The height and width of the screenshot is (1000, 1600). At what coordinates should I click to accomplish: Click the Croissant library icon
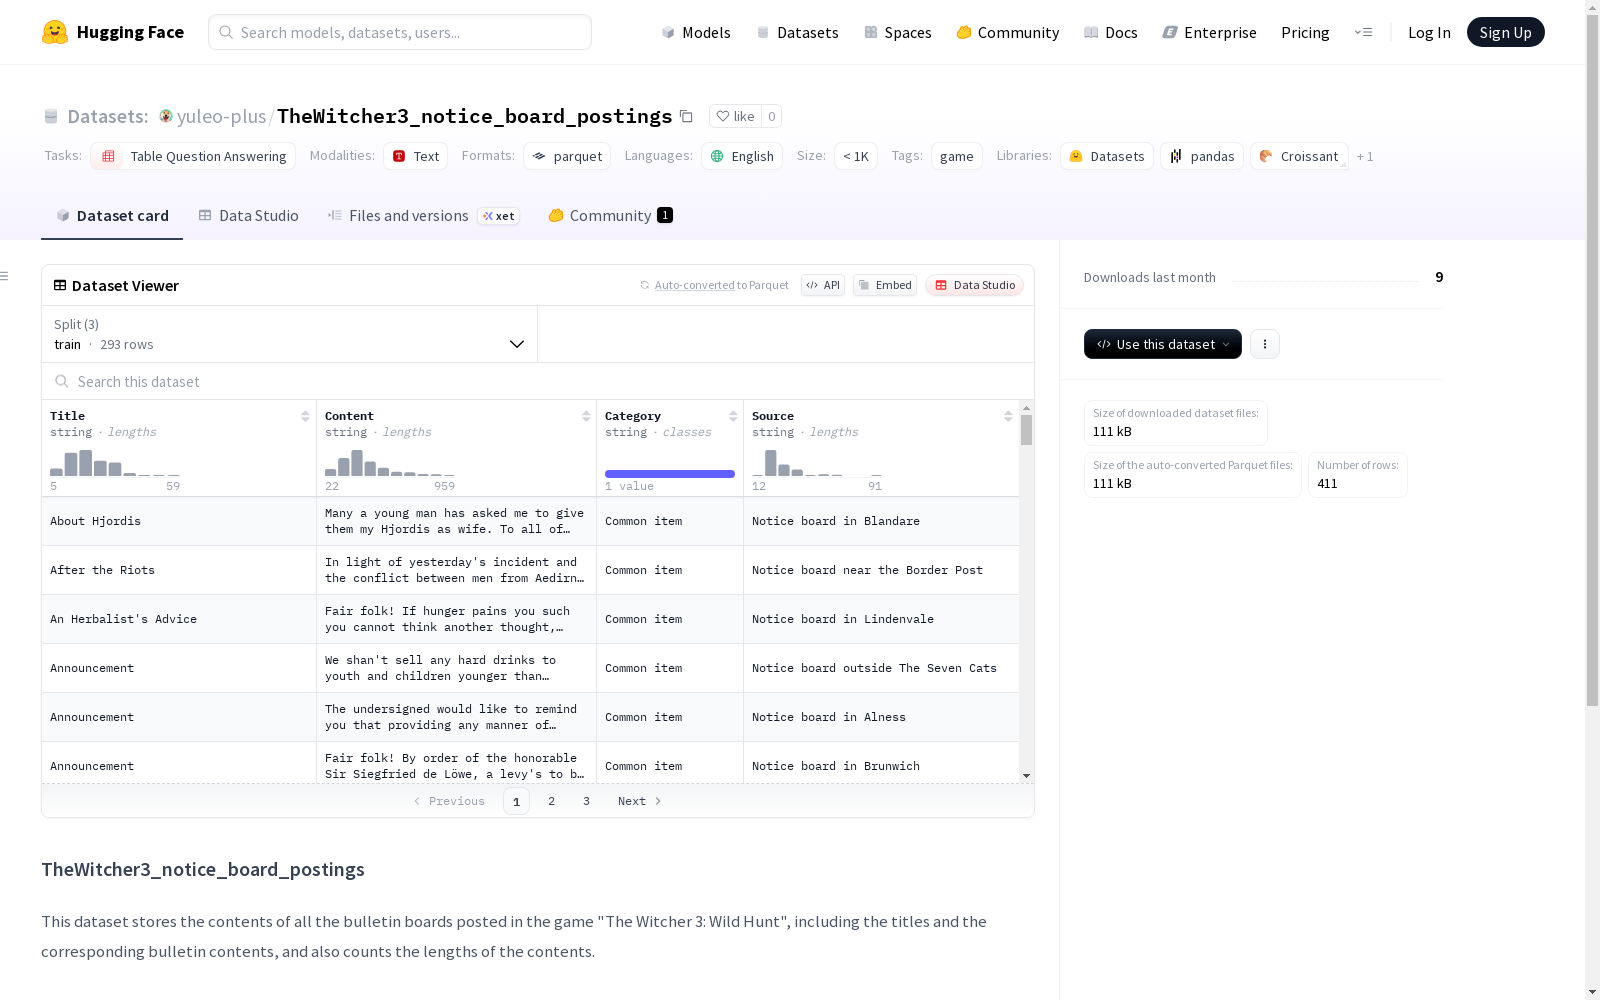[x=1266, y=156]
